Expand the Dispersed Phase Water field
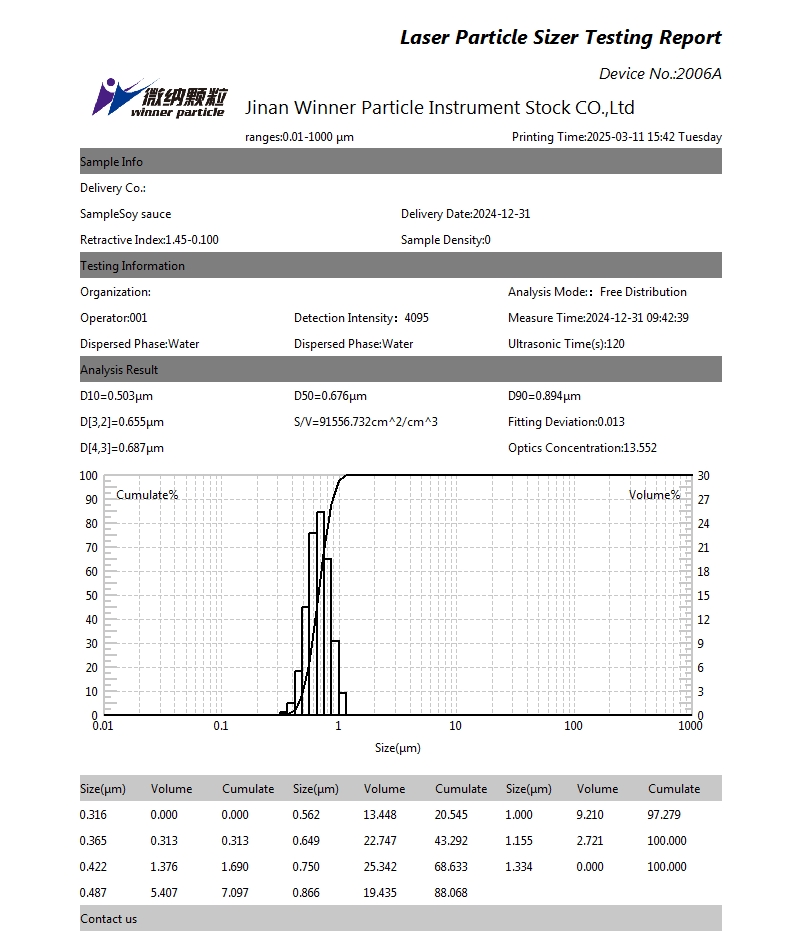Screen dimensions: 802x933 [140, 343]
